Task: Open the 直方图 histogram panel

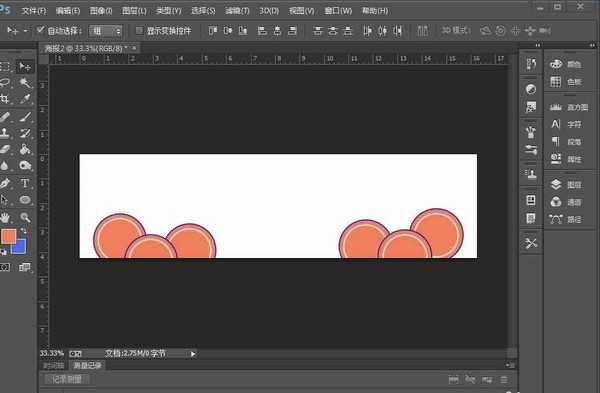Action: tap(569, 107)
